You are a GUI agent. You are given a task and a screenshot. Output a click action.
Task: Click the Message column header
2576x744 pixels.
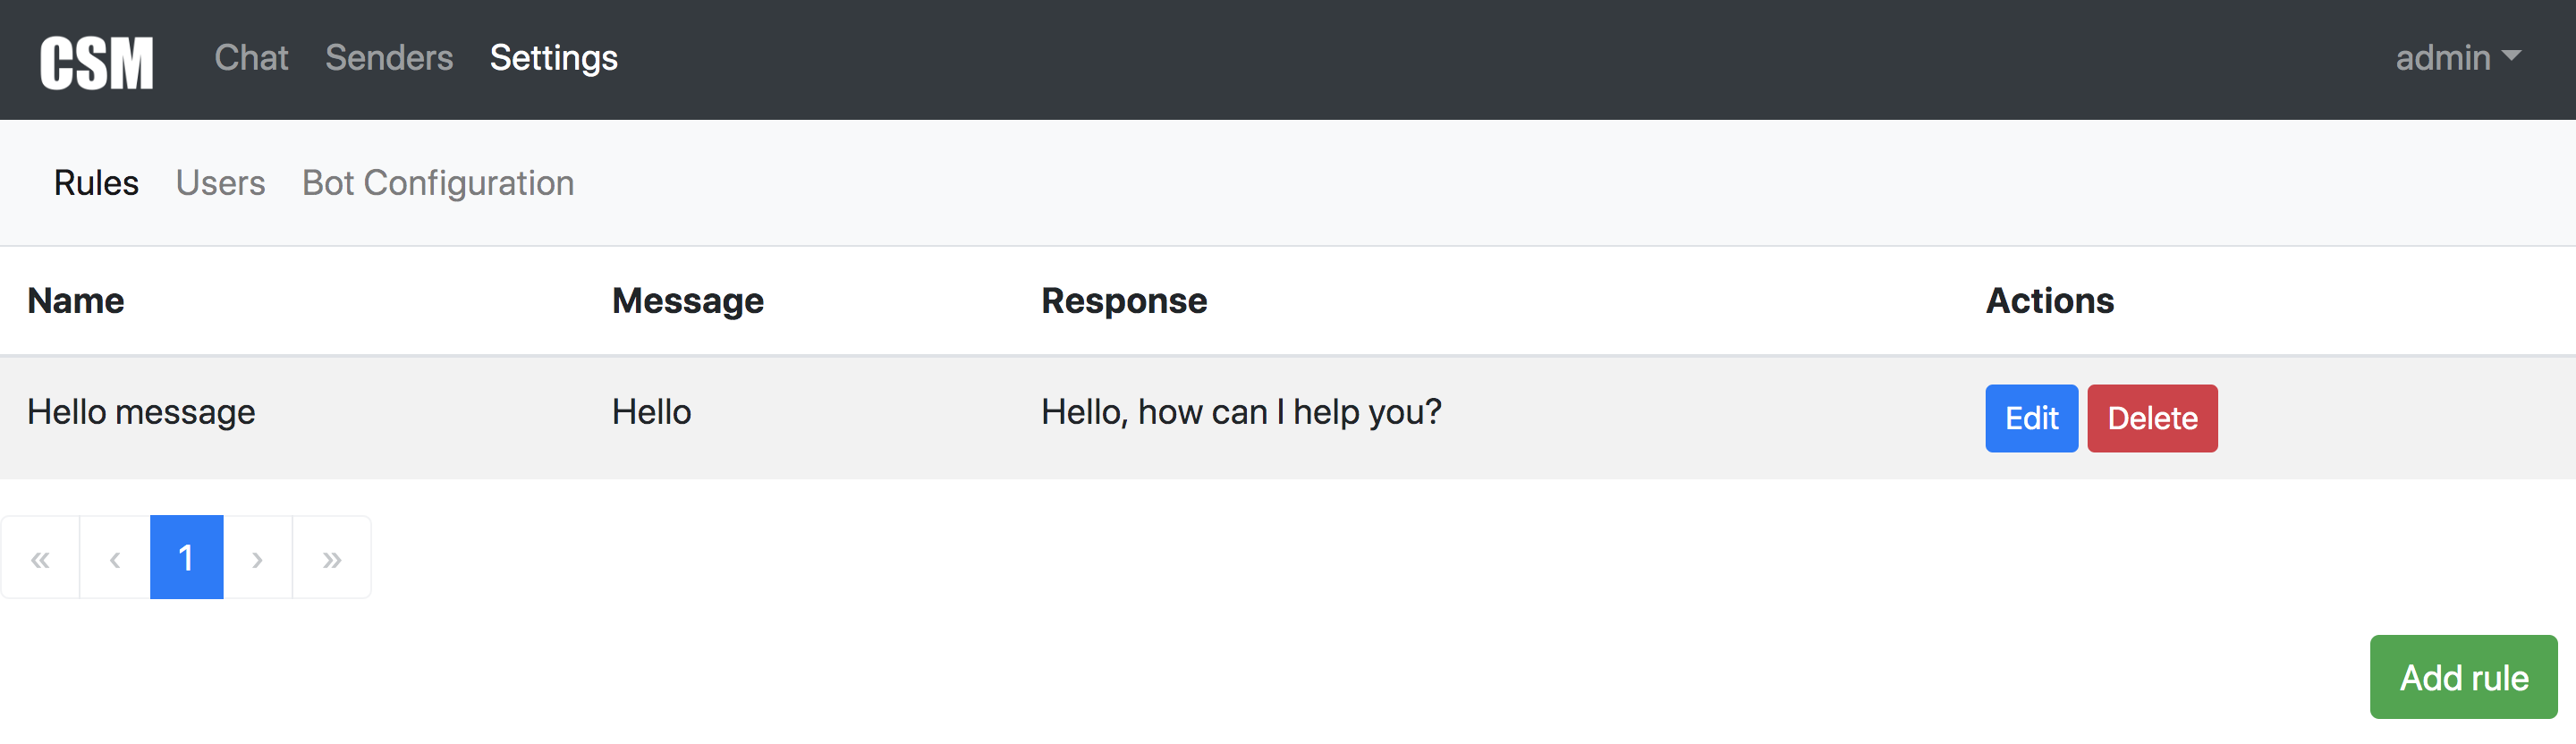click(688, 301)
